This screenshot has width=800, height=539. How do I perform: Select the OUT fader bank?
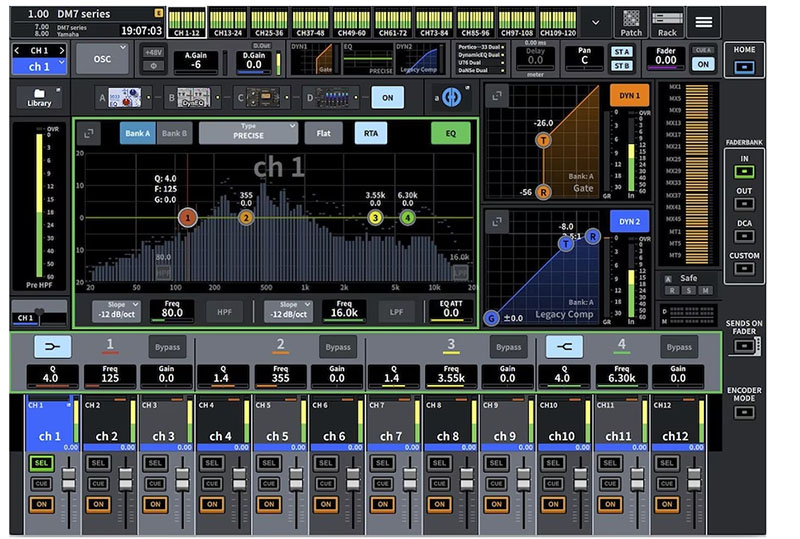point(744,204)
